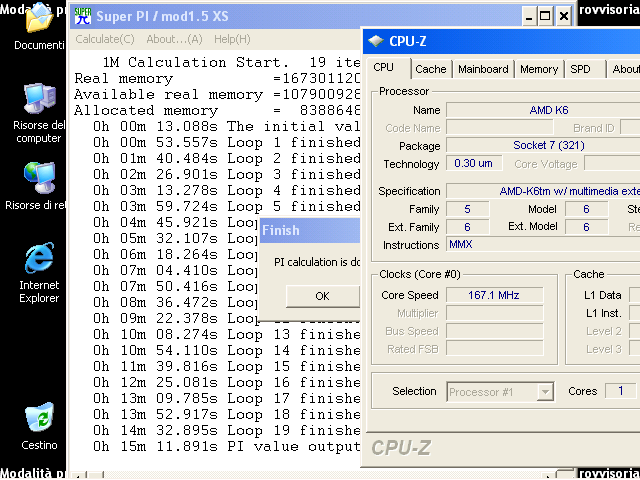This screenshot has height=480, width=640.
Task: Open the Documenti folder desktop icon
Action: [39, 27]
